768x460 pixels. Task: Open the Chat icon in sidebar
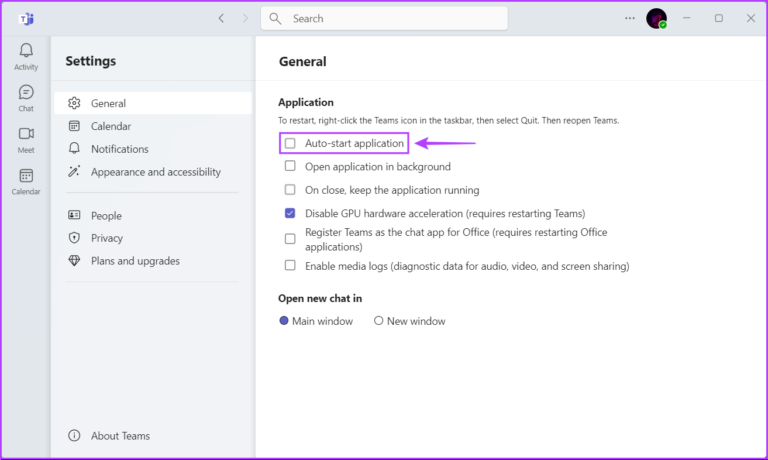[x=26, y=98]
